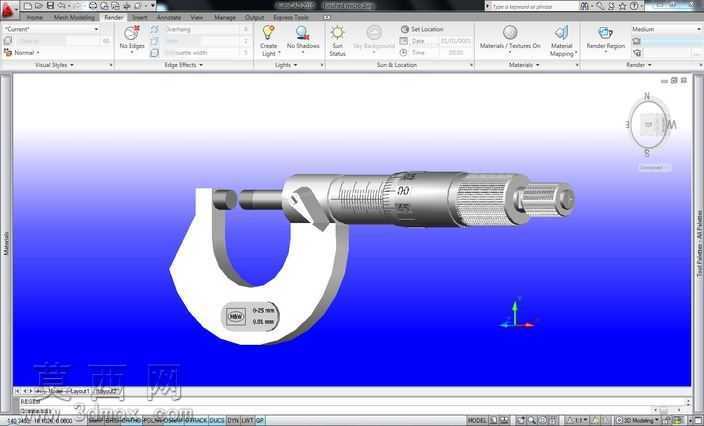Toggle OTRACK in status bar
704x426 pixels.
pos(196,421)
